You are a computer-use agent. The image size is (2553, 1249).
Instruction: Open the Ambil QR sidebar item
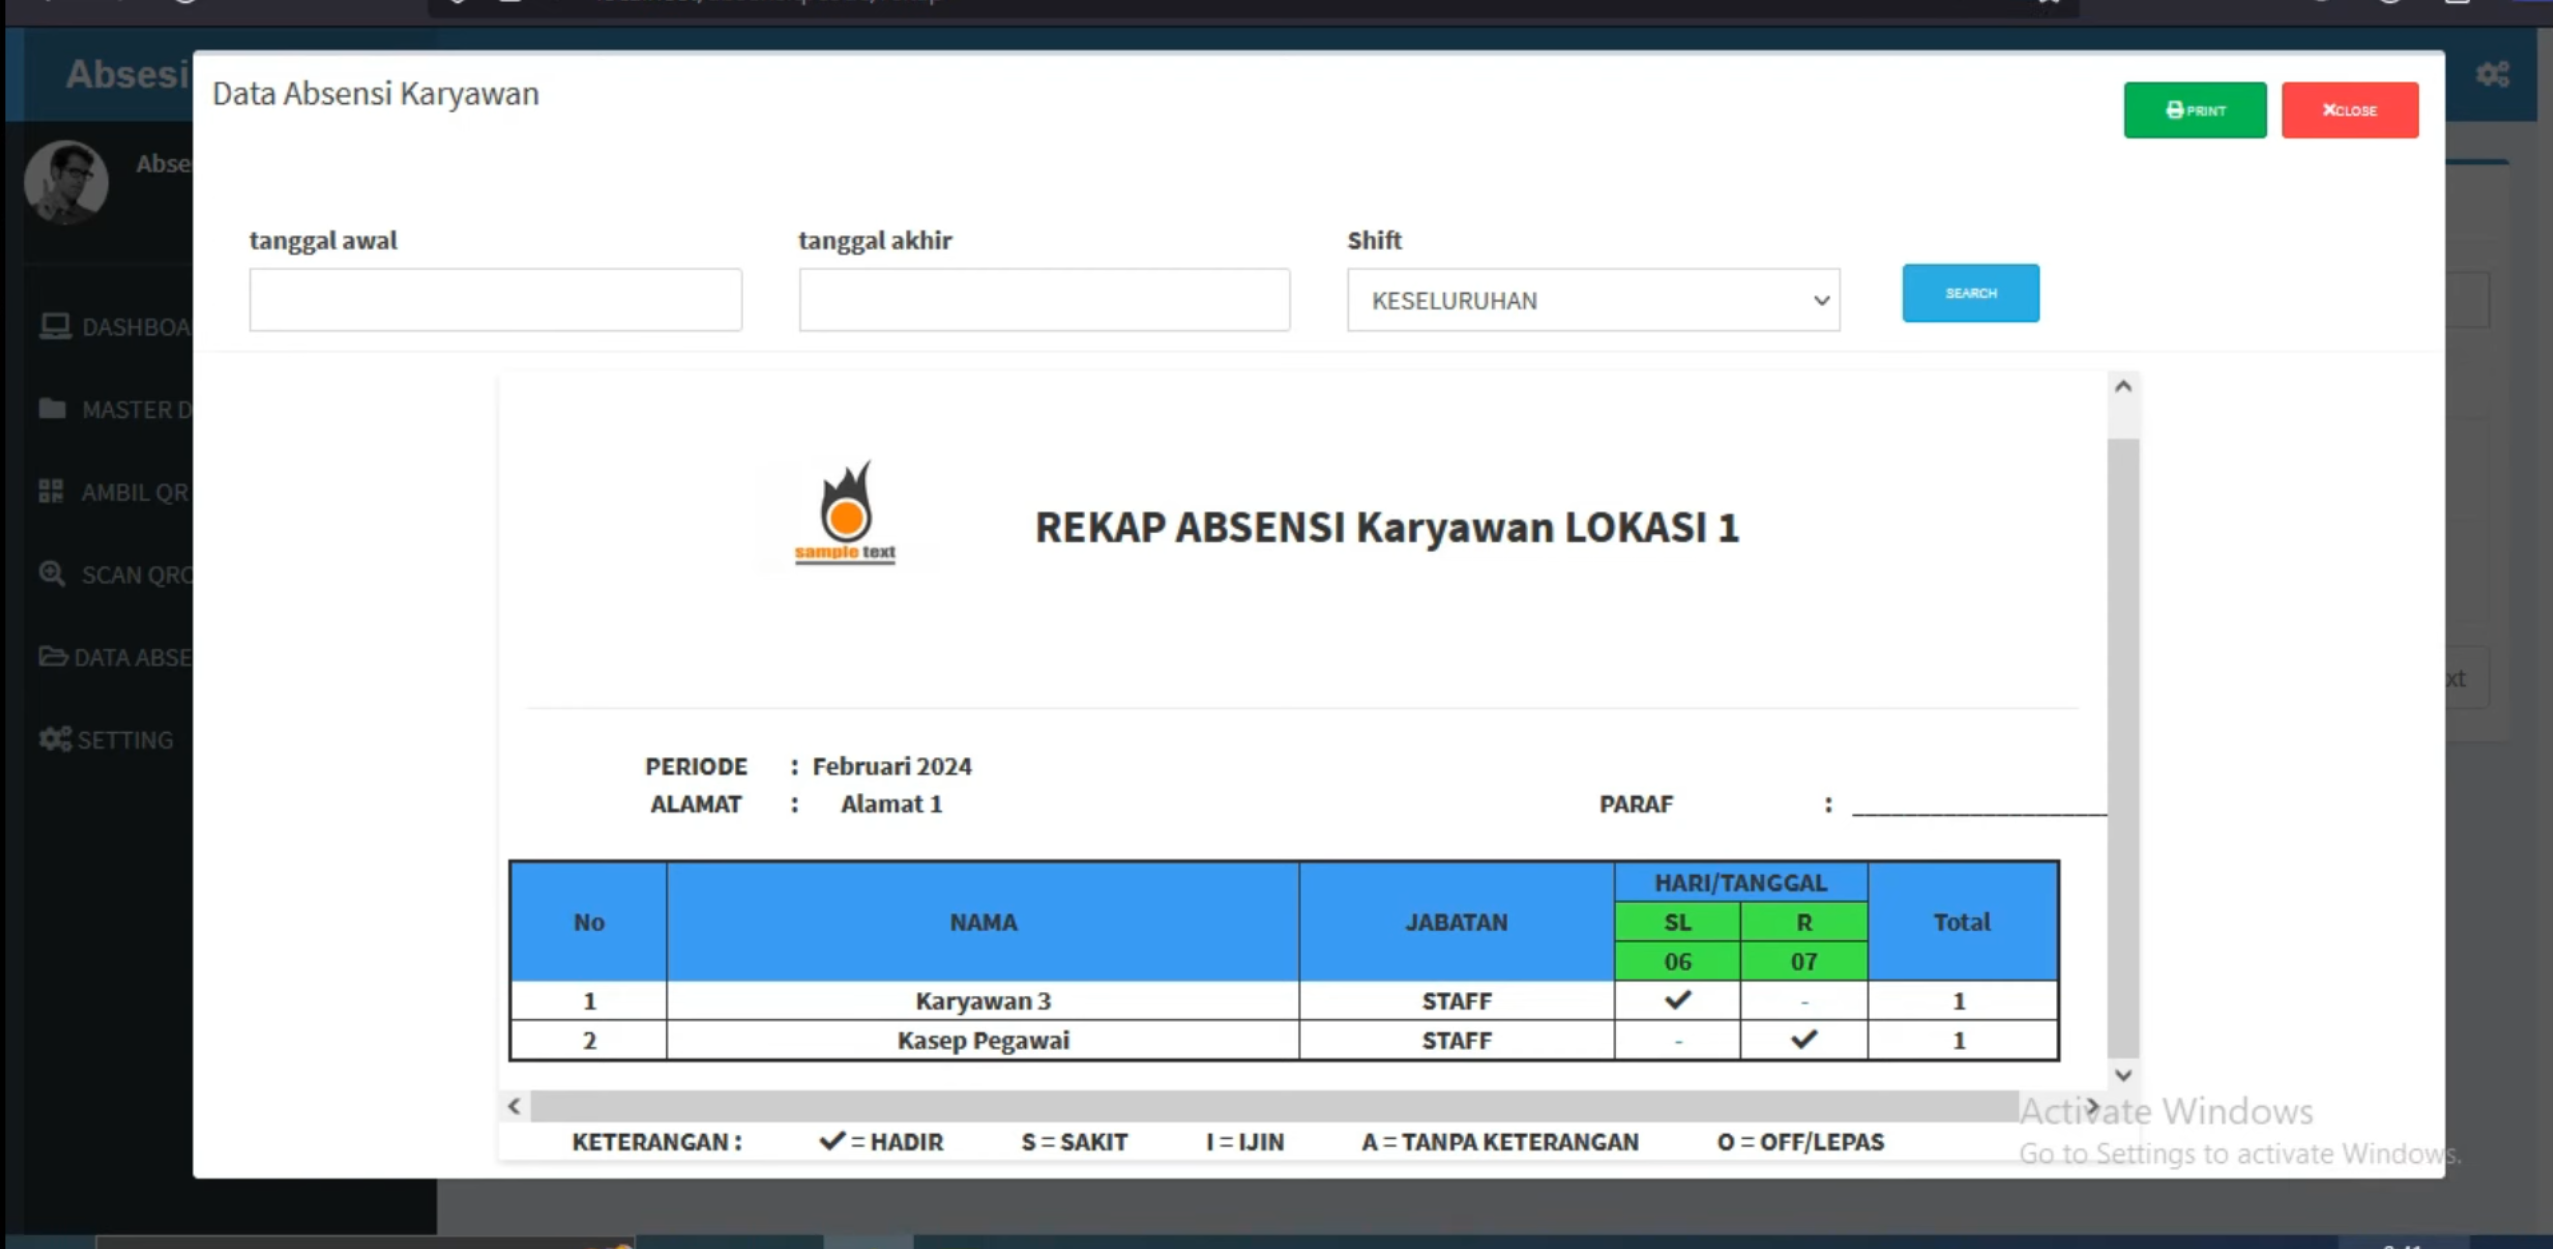115,492
